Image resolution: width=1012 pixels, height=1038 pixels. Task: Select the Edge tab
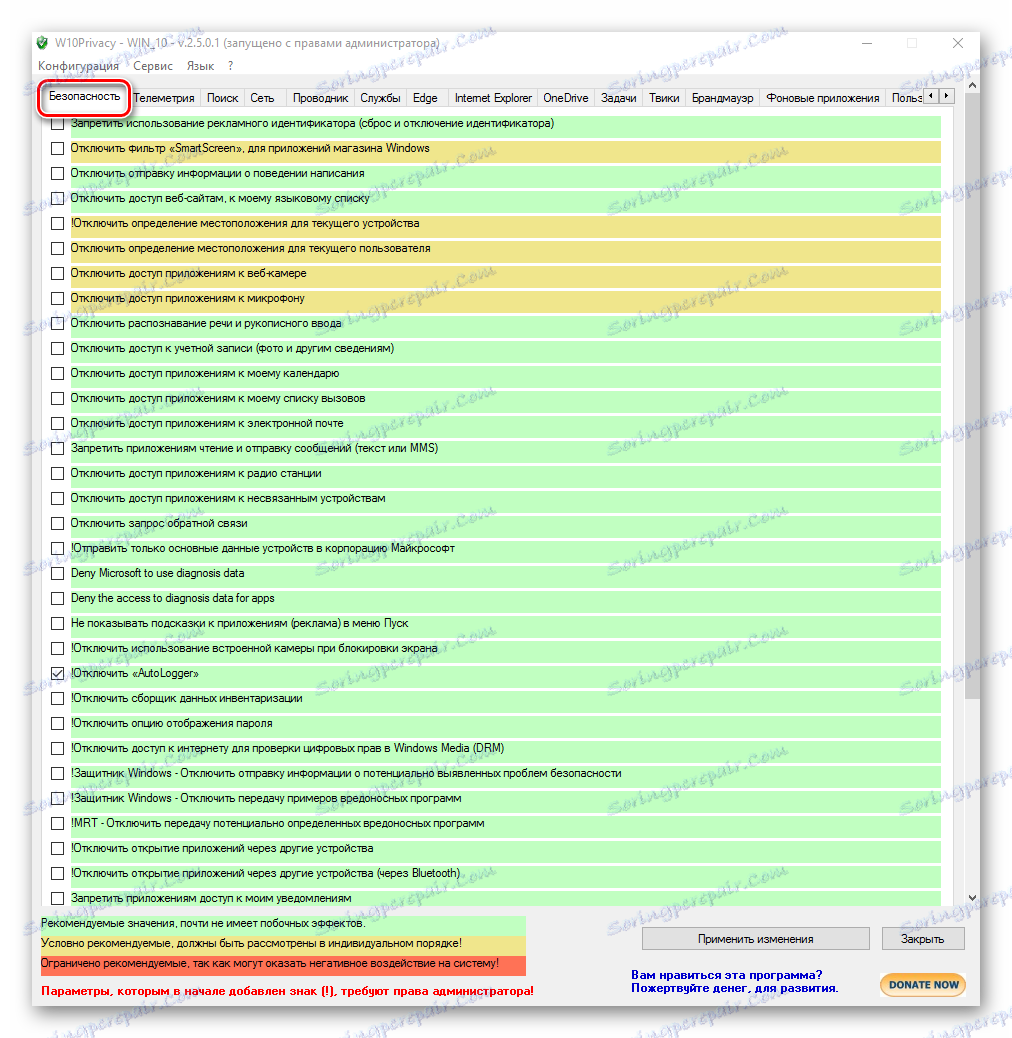tap(425, 97)
